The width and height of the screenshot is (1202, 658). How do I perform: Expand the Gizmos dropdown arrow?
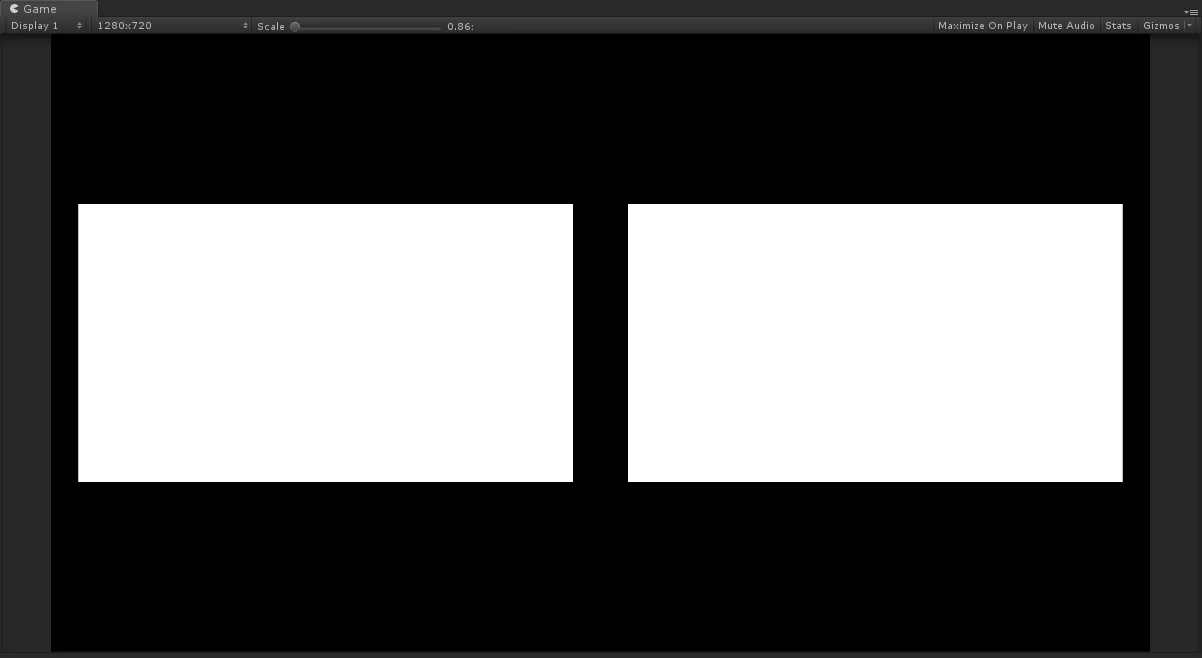click(1190, 26)
